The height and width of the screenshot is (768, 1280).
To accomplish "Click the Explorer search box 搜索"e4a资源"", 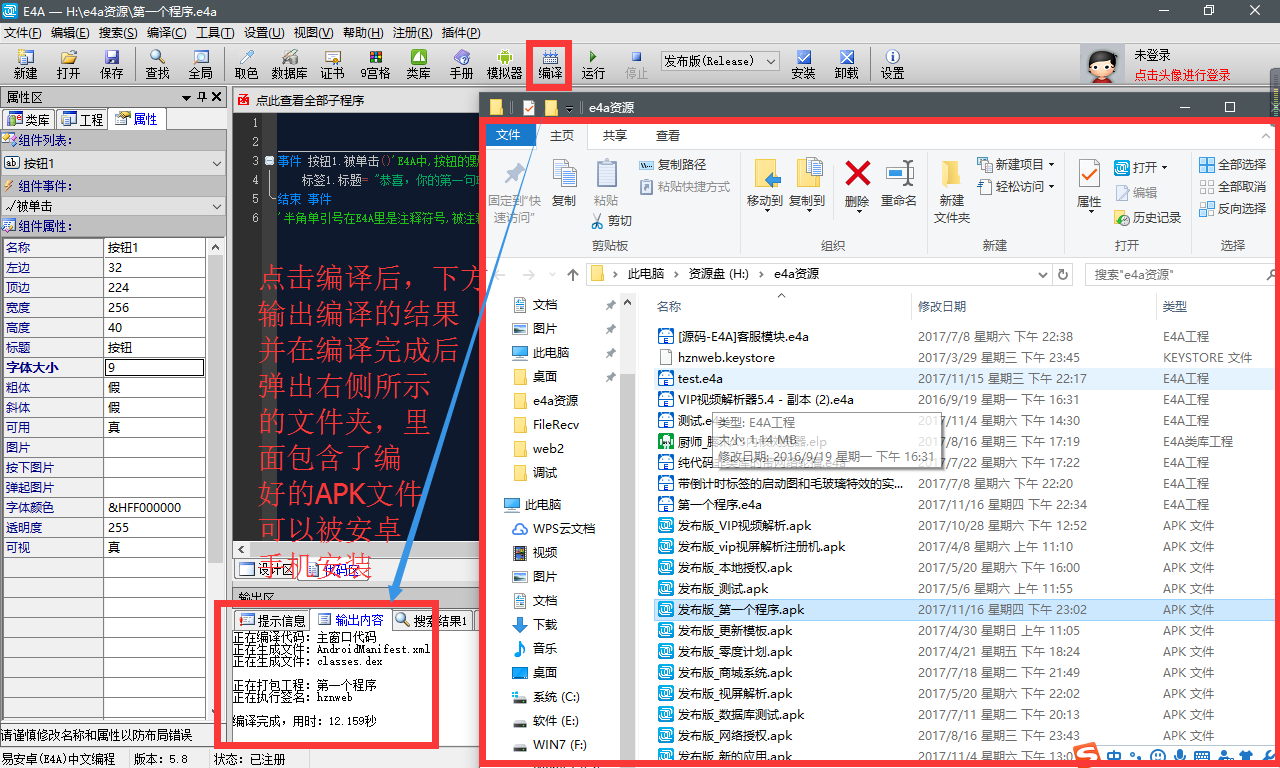I will click(x=1180, y=274).
